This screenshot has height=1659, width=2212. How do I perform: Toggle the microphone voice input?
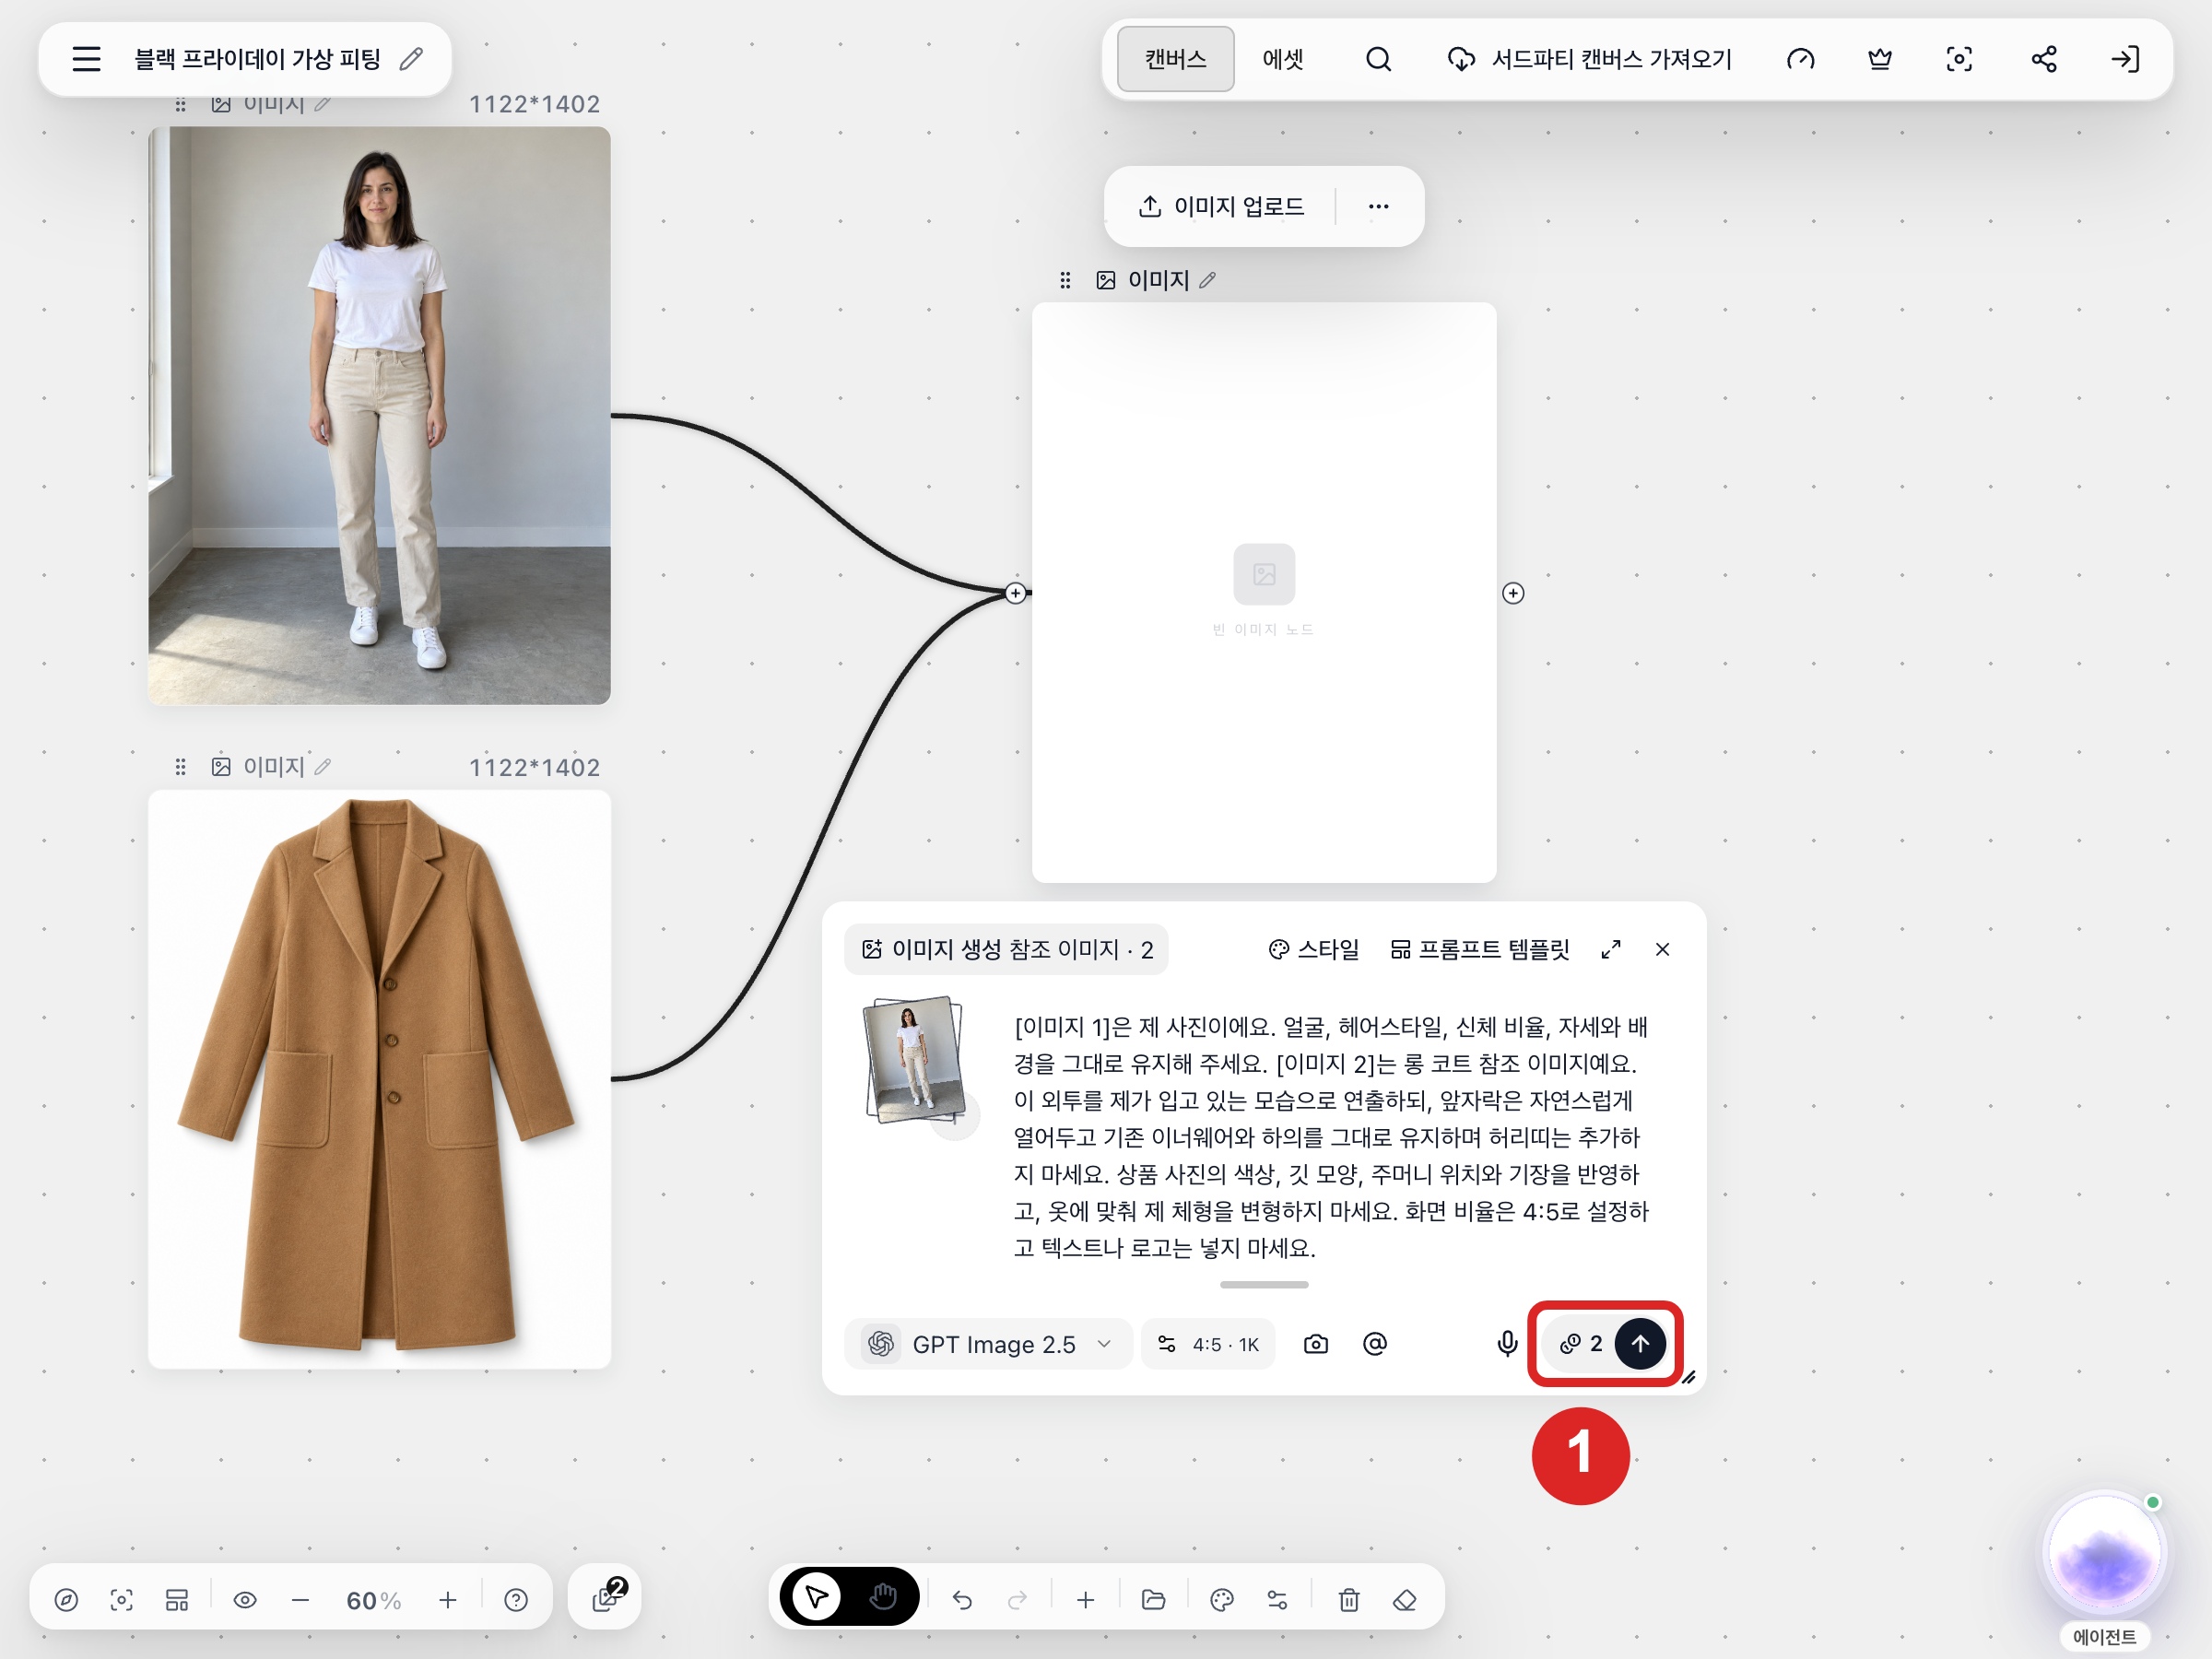coord(1507,1344)
